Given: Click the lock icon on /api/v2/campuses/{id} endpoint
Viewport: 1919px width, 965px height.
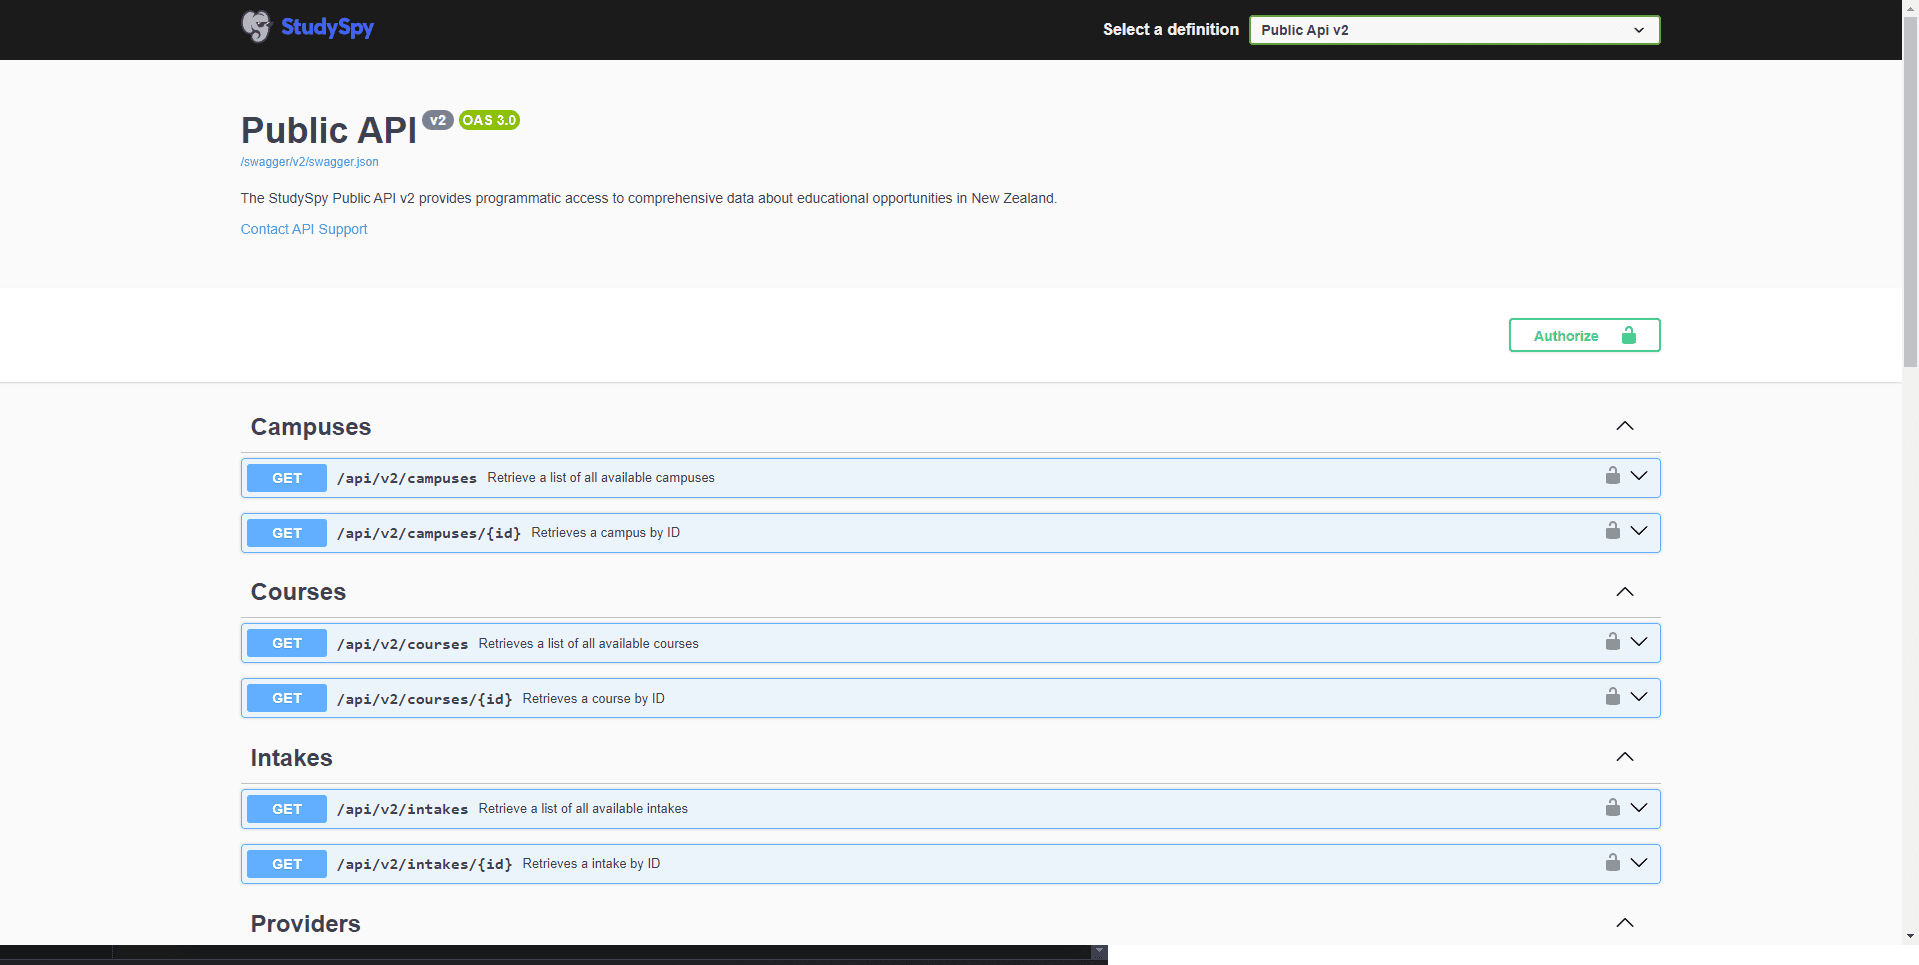Looking at the screenshot, I should tap(1612, 532).
